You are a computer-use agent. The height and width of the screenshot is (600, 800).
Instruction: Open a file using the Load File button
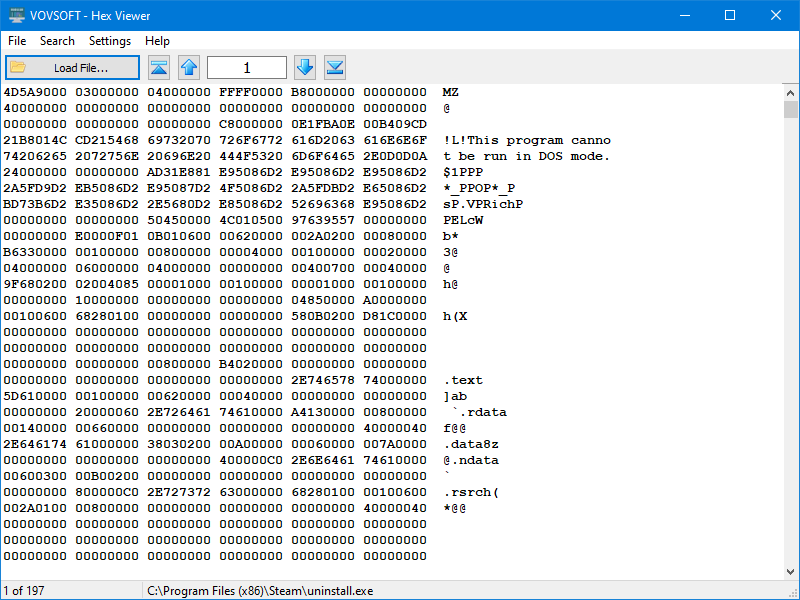(x=71, y=67)
